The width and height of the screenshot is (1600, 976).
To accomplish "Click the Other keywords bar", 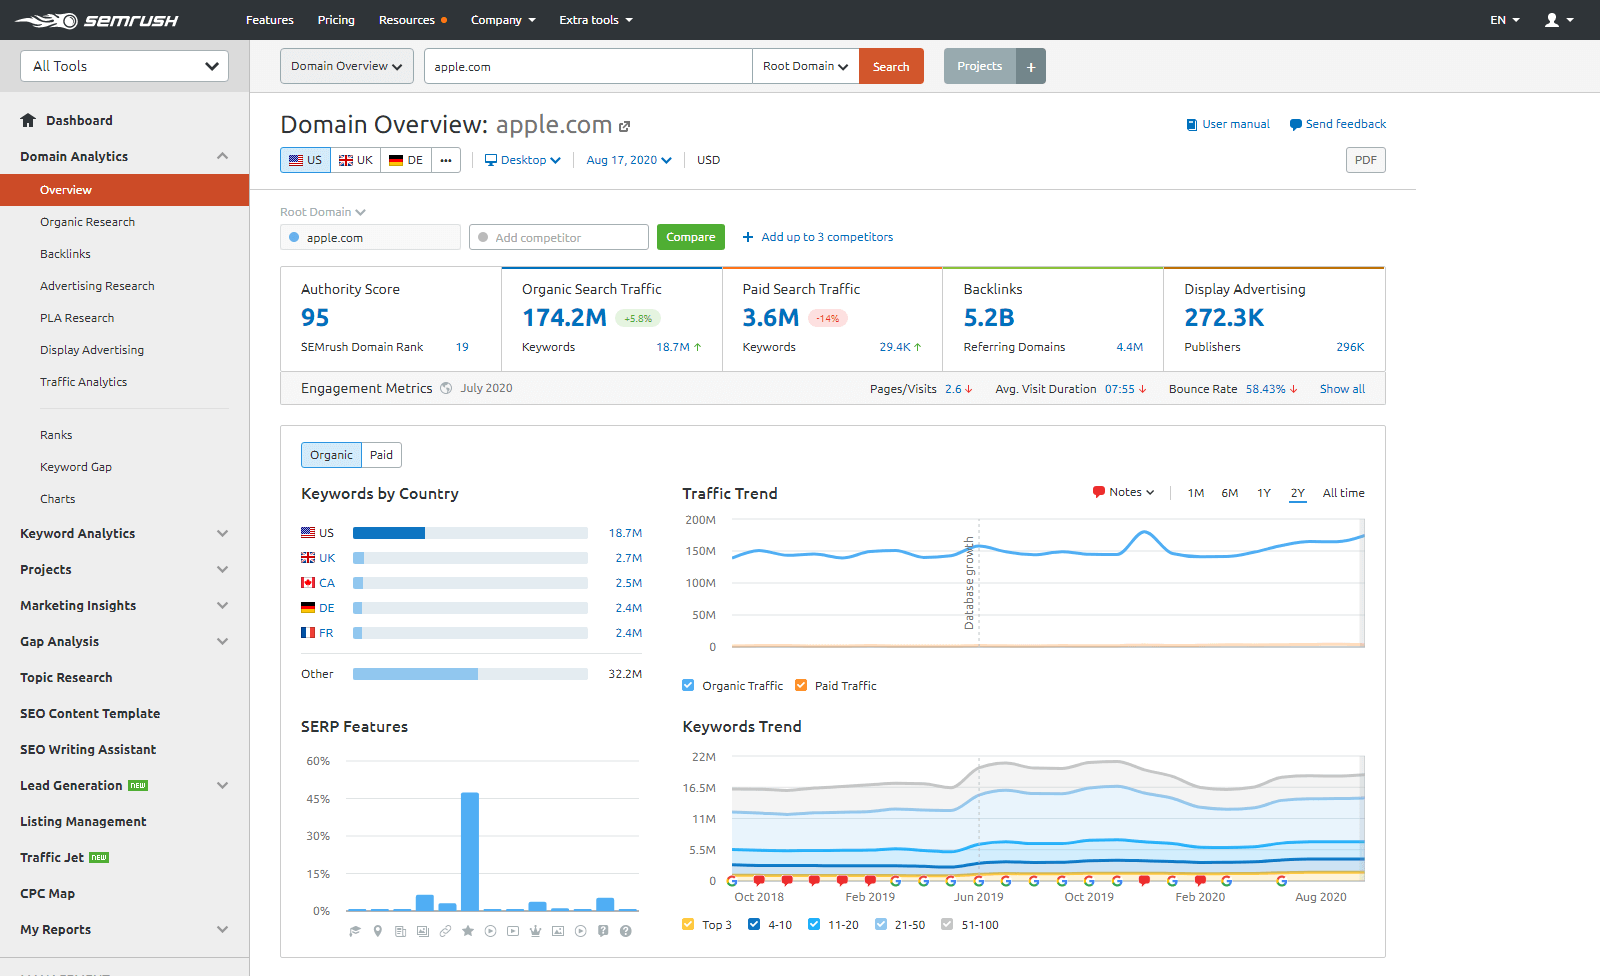I will (470, 674).
